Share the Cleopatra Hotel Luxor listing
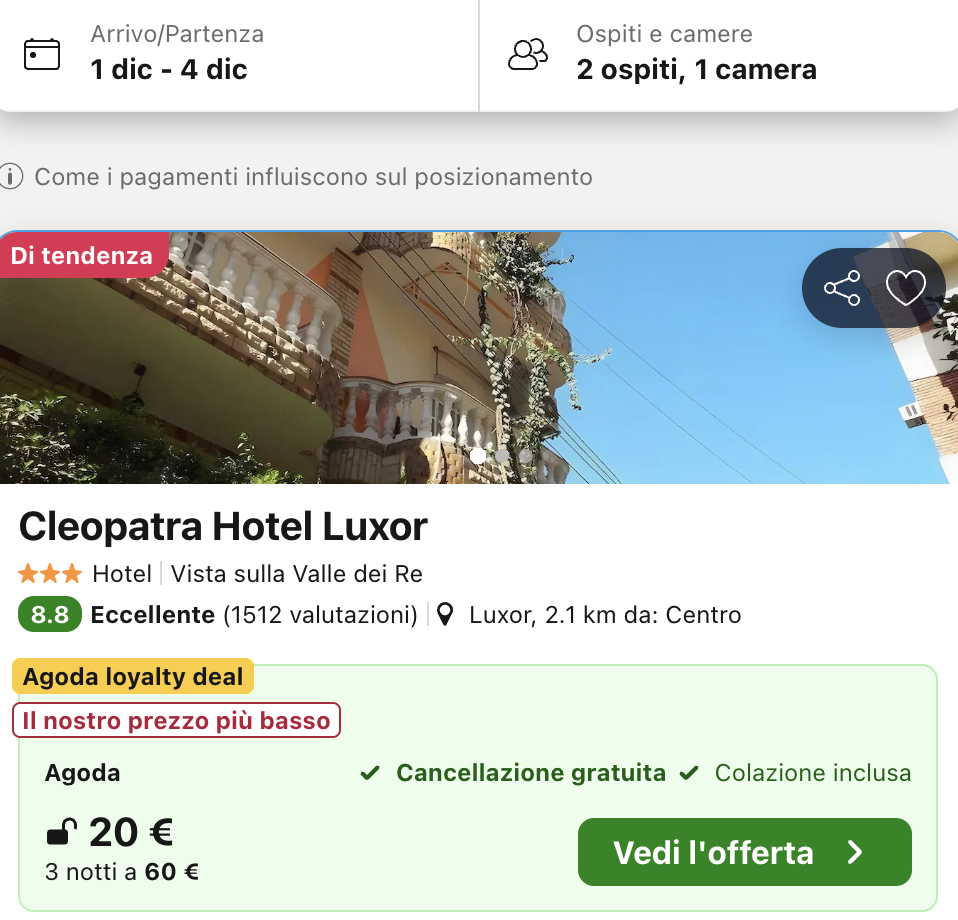 [842, 288]
